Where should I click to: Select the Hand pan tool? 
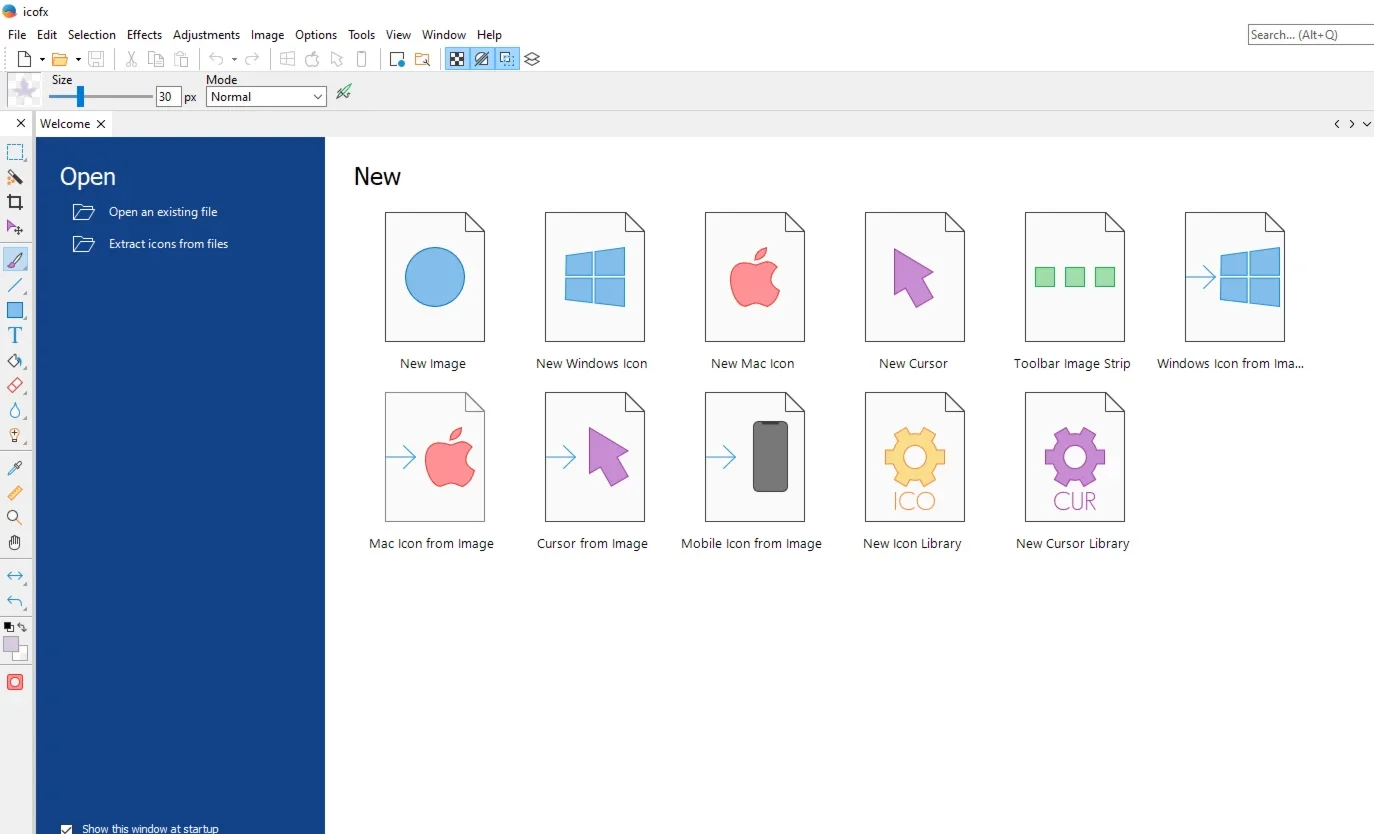(x=15, y=543)
